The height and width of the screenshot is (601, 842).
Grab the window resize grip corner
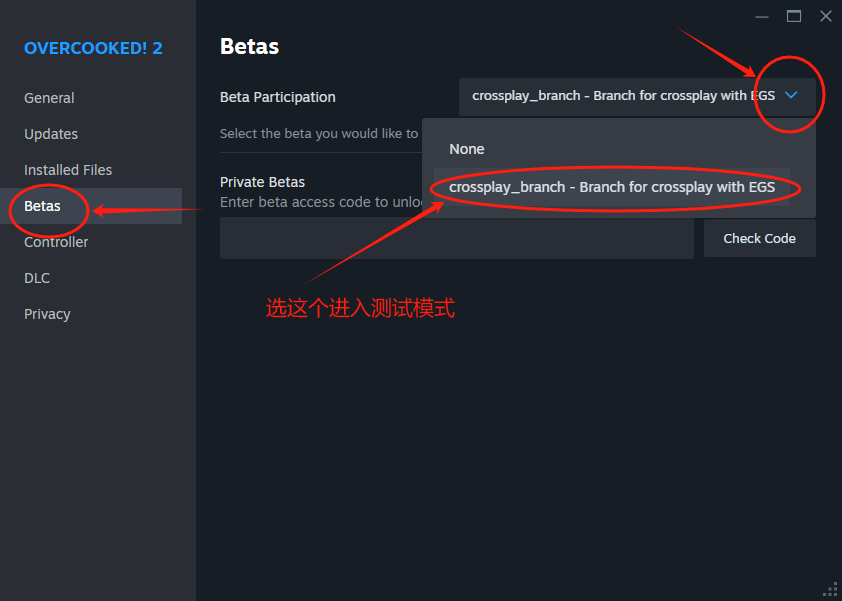point(830,589)
